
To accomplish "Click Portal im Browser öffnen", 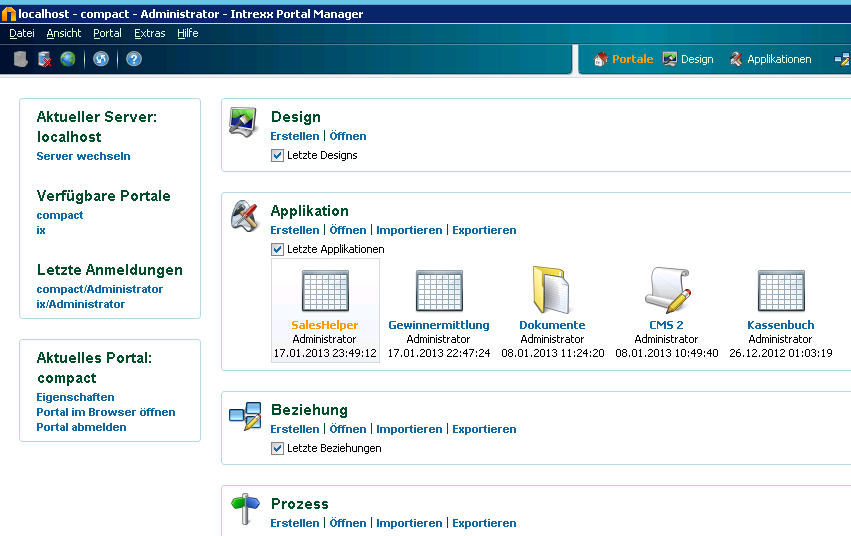I will pos(106,412).
